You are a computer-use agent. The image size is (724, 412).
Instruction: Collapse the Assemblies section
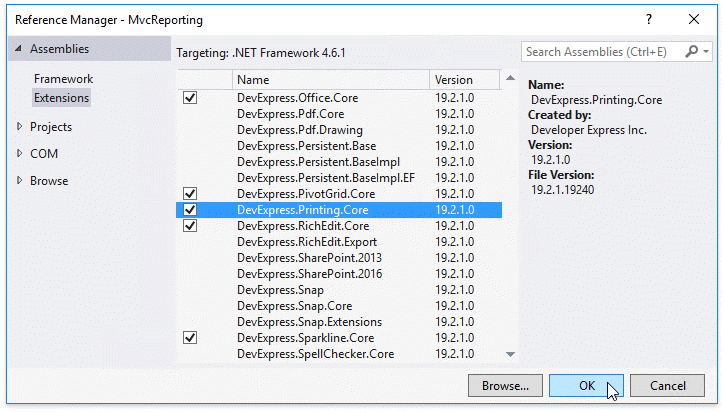(17, 49)
